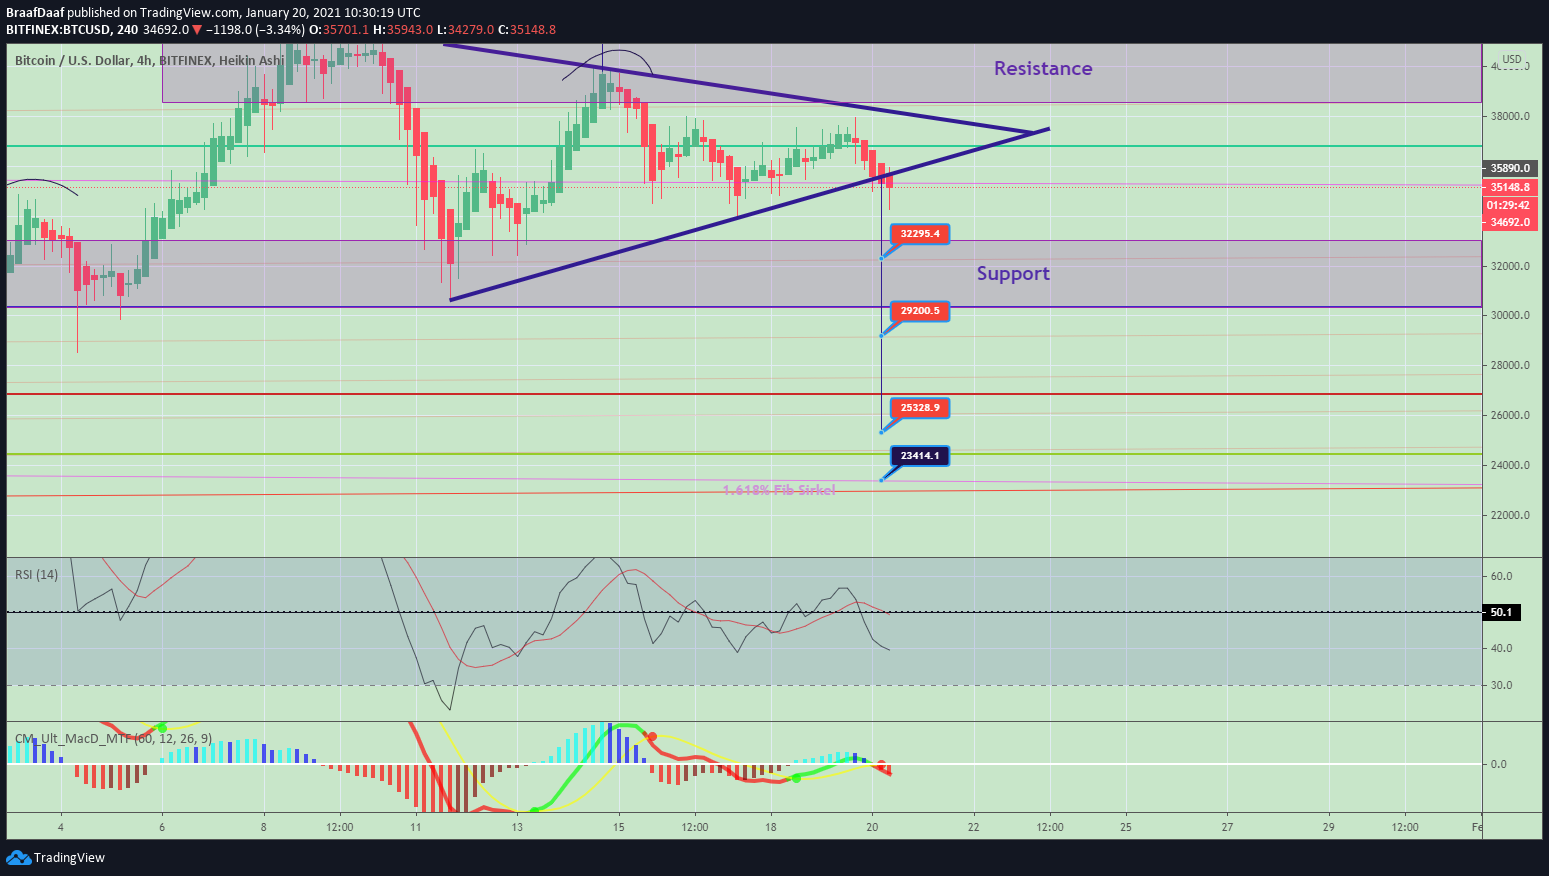The image size is (1549, 876).
Task: Click the dark 23414.1 price target label
Action: click(920, 456)
